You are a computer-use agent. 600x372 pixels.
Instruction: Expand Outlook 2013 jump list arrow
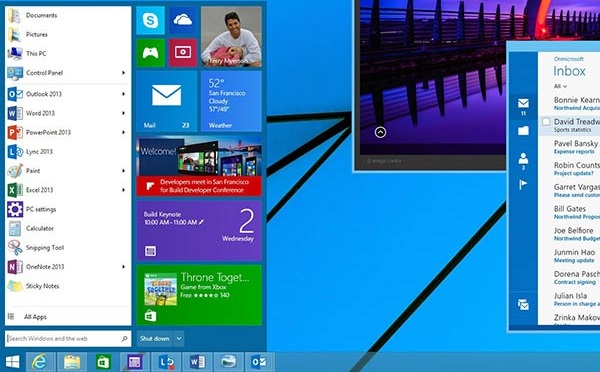tap(123, 94)
